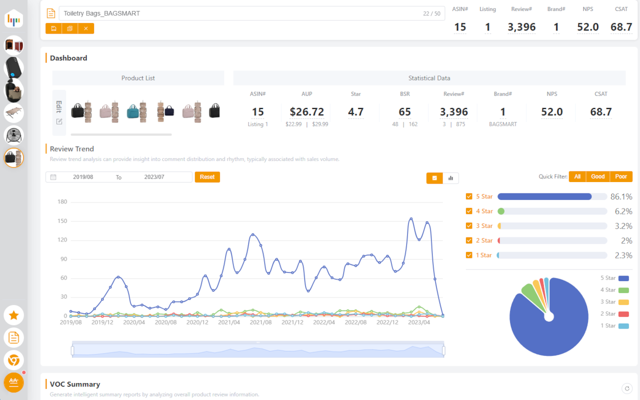This screenshot has width=640, height=400.
Task: Open the pet carrier bag project in sidebar
Action: click(x=13, y=91)
